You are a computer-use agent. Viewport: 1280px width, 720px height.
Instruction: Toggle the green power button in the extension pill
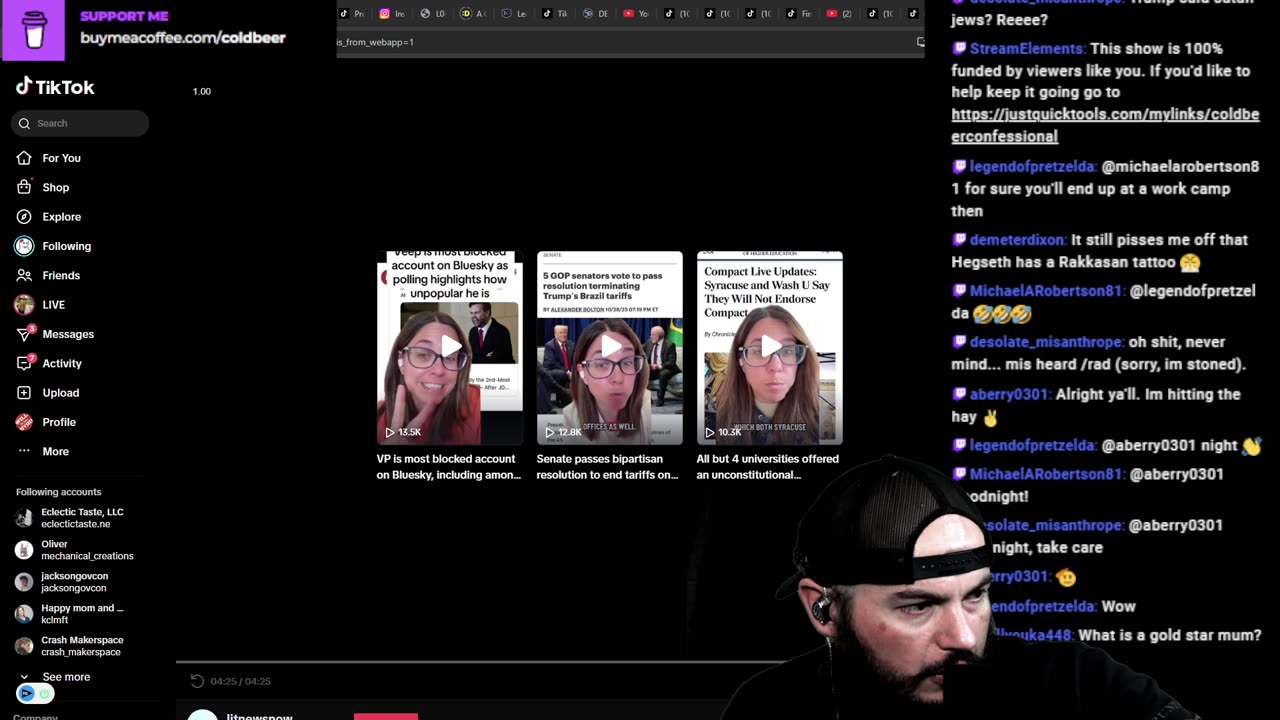pos(44,694)
